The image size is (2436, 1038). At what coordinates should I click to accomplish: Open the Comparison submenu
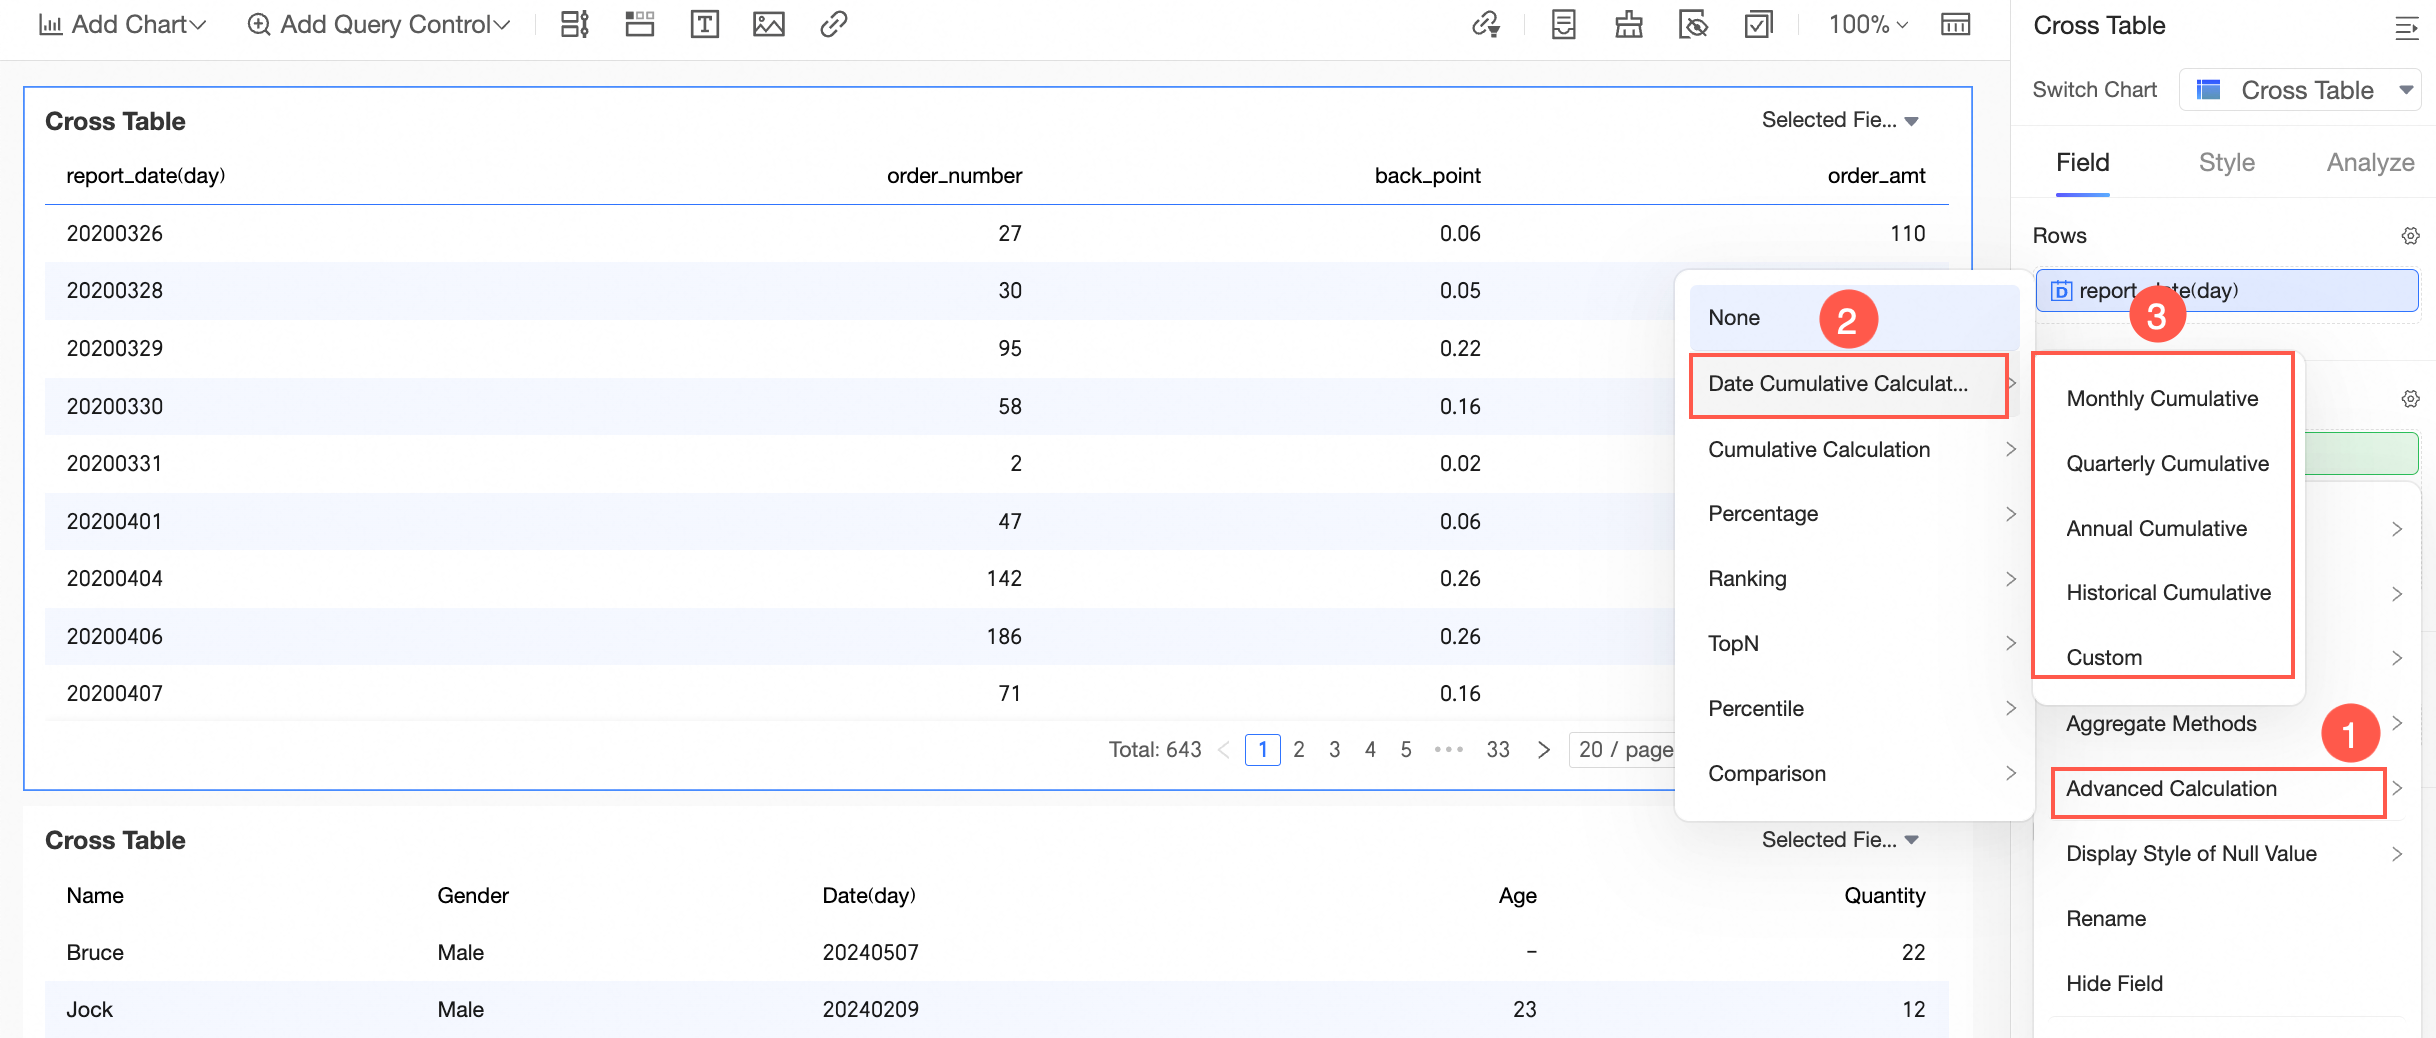pos(1855,774)
